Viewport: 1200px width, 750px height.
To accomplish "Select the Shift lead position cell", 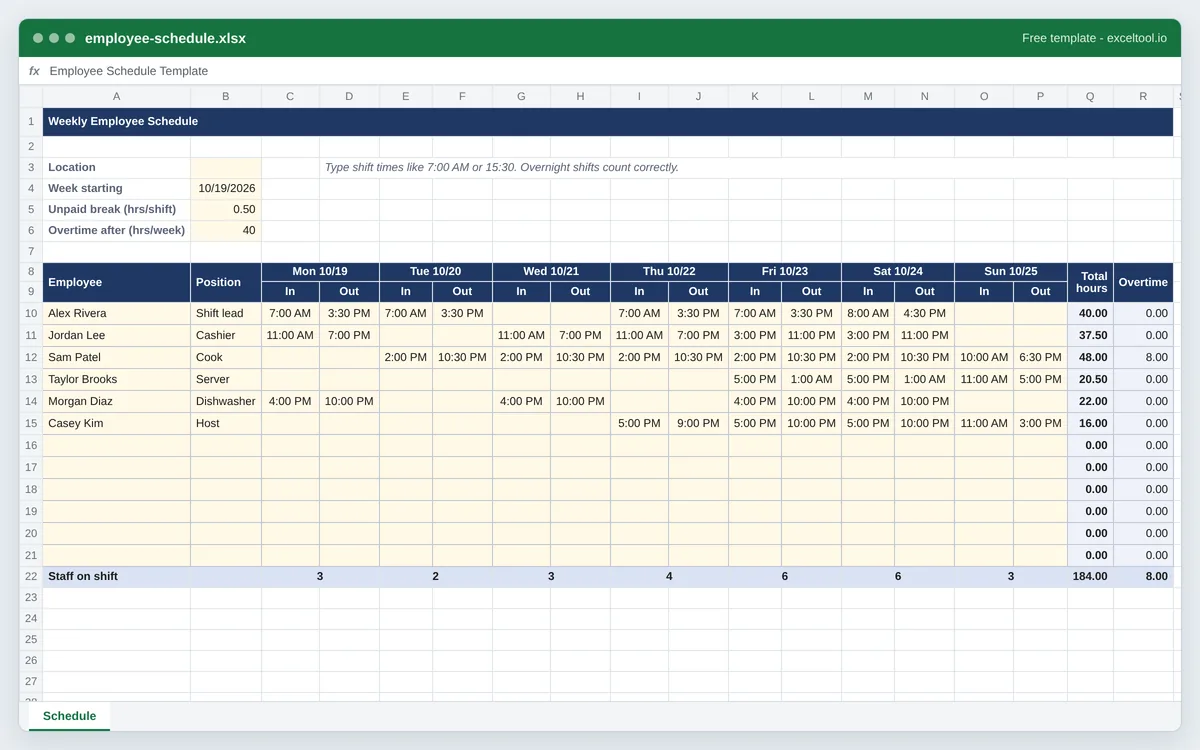I will [x=226, y=313].
